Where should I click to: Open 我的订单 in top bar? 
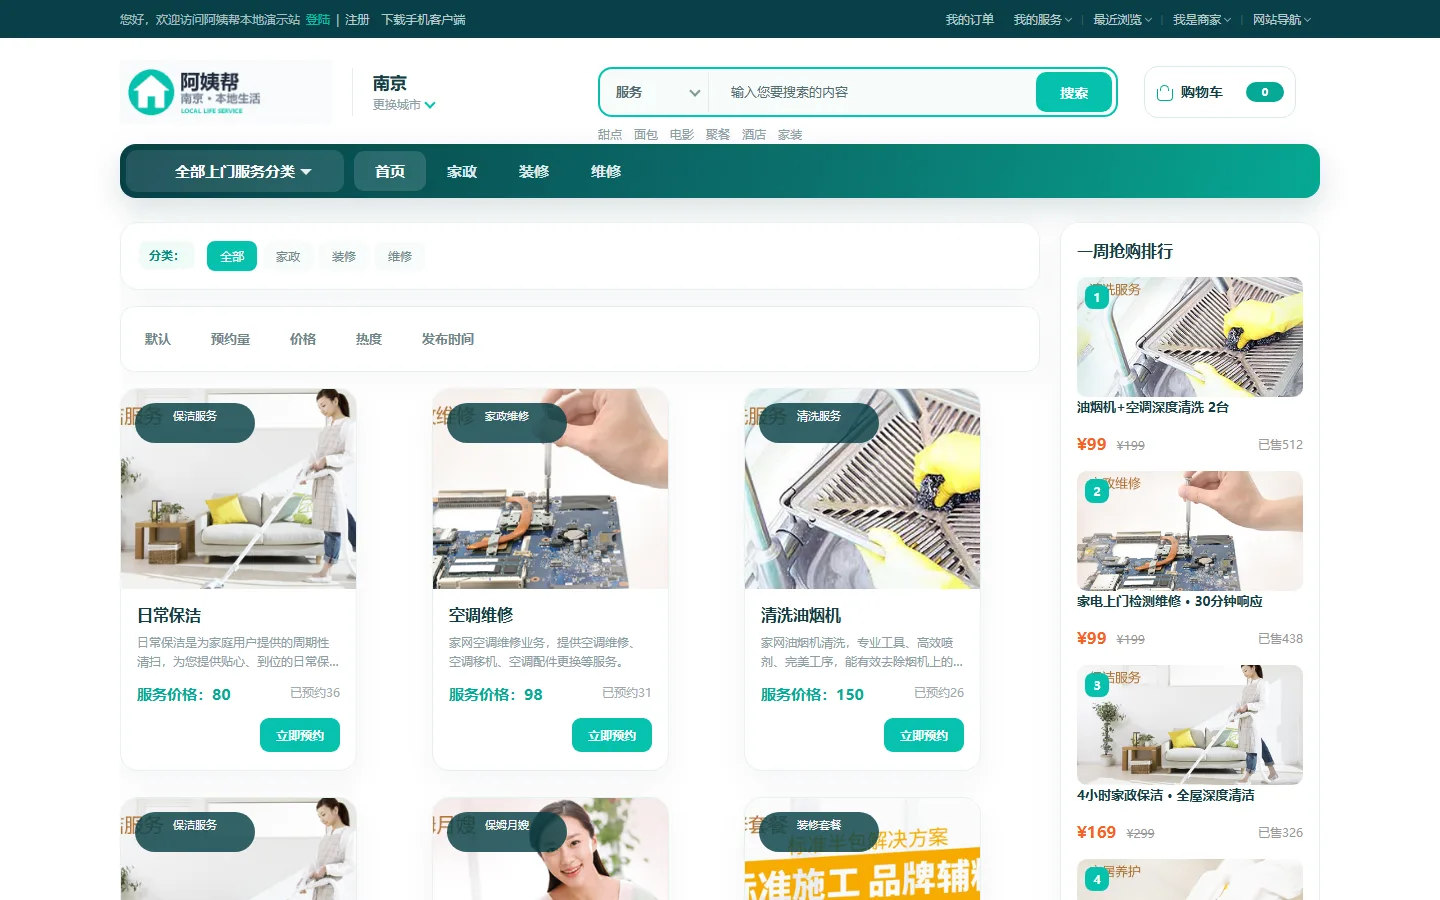[x=970, y=19]
